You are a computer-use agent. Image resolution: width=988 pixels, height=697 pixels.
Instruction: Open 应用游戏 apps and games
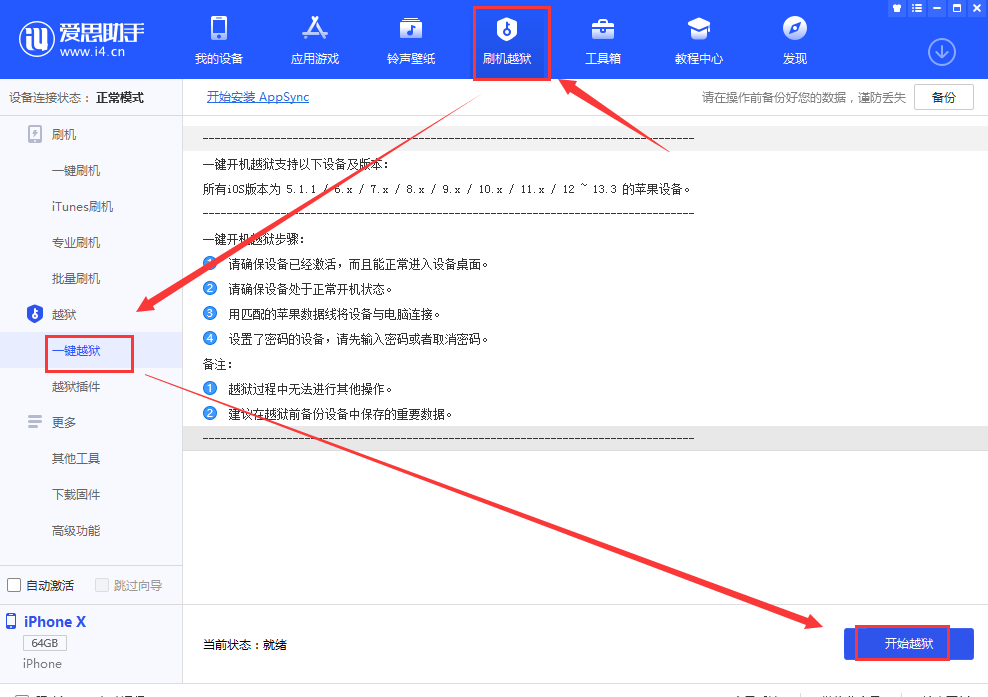point(314,40)
